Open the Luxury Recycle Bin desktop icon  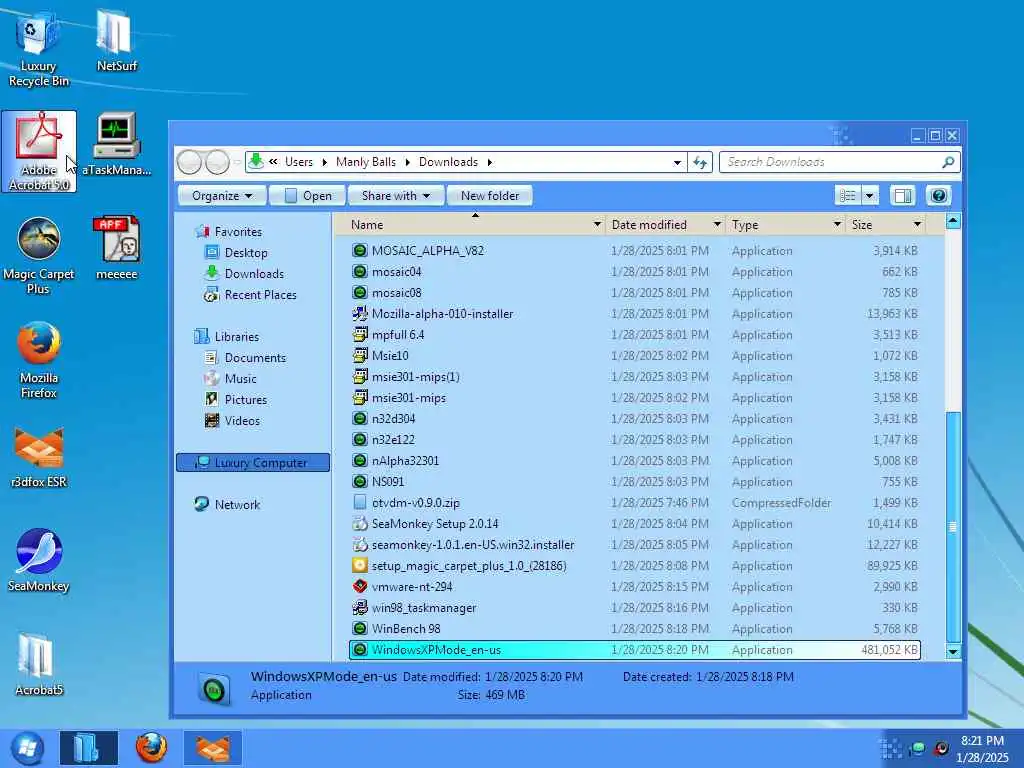[39, 49]
